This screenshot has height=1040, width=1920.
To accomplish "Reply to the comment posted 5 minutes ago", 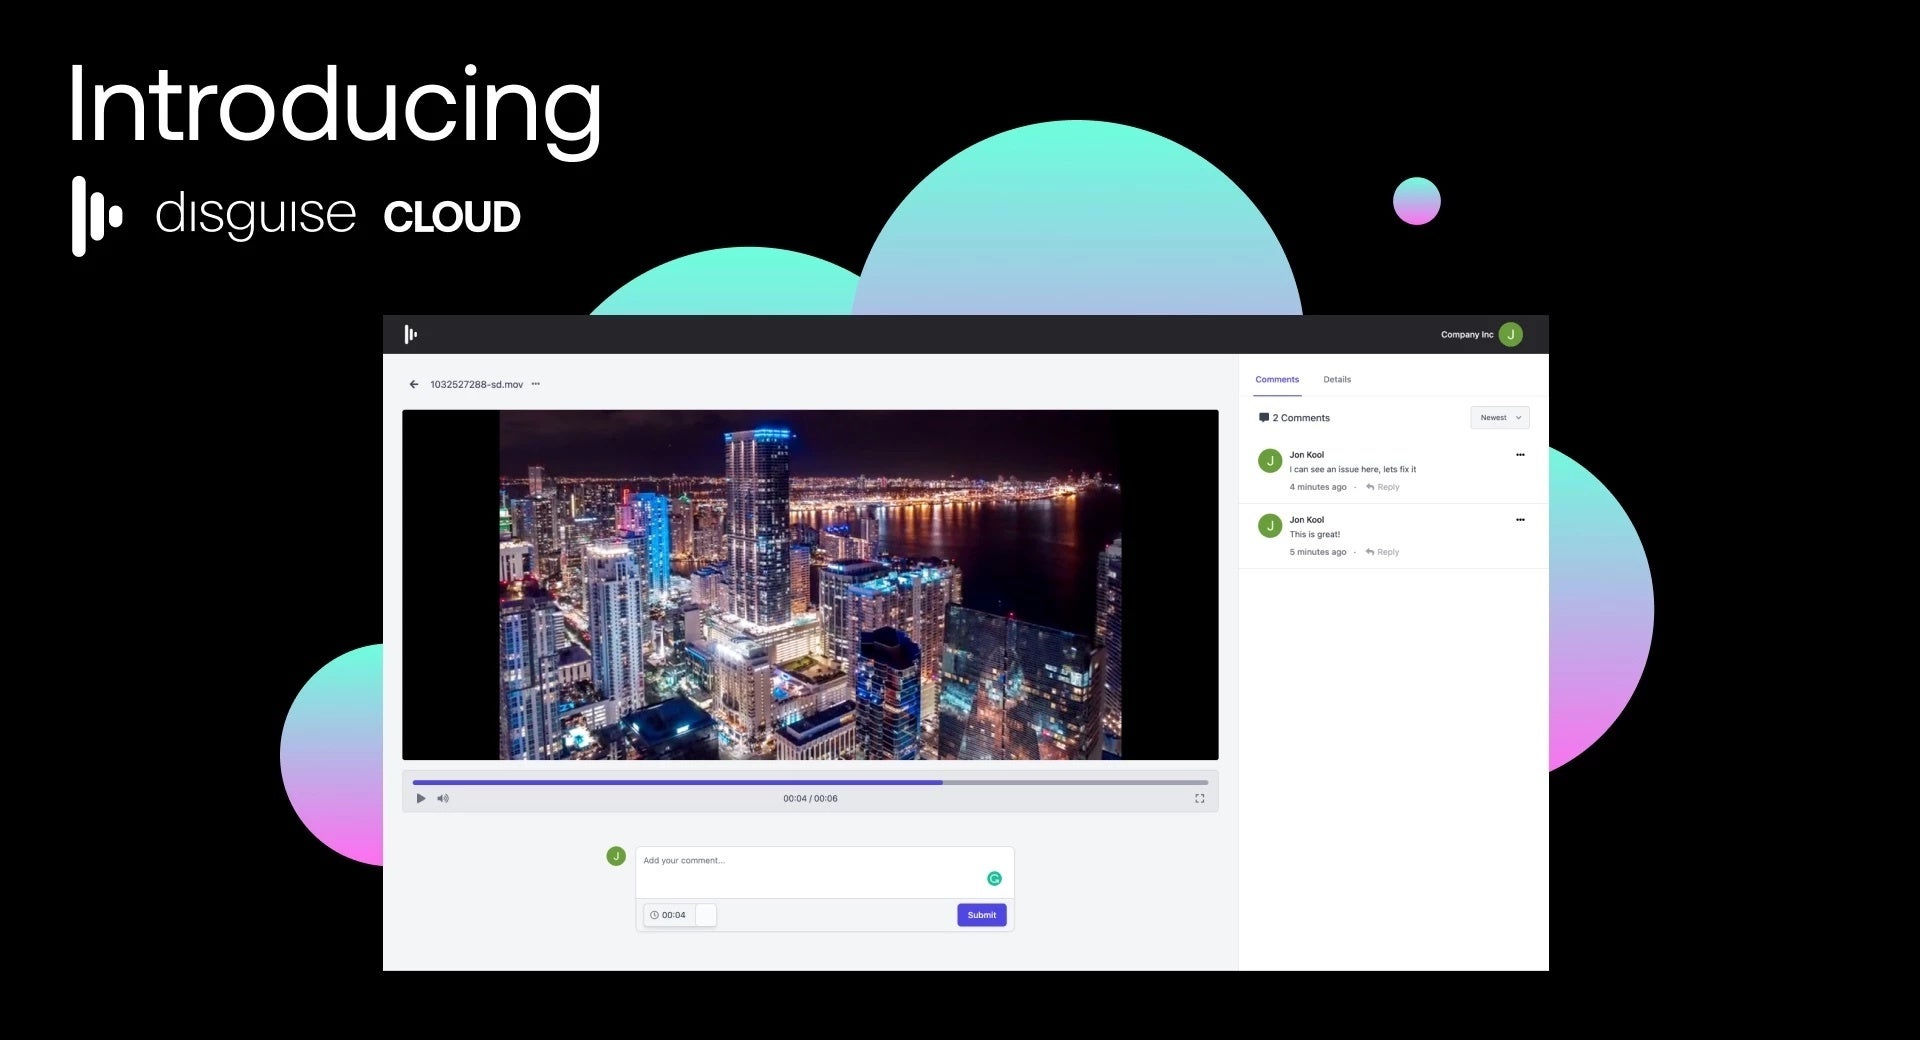I will [x=1383, y=552].
